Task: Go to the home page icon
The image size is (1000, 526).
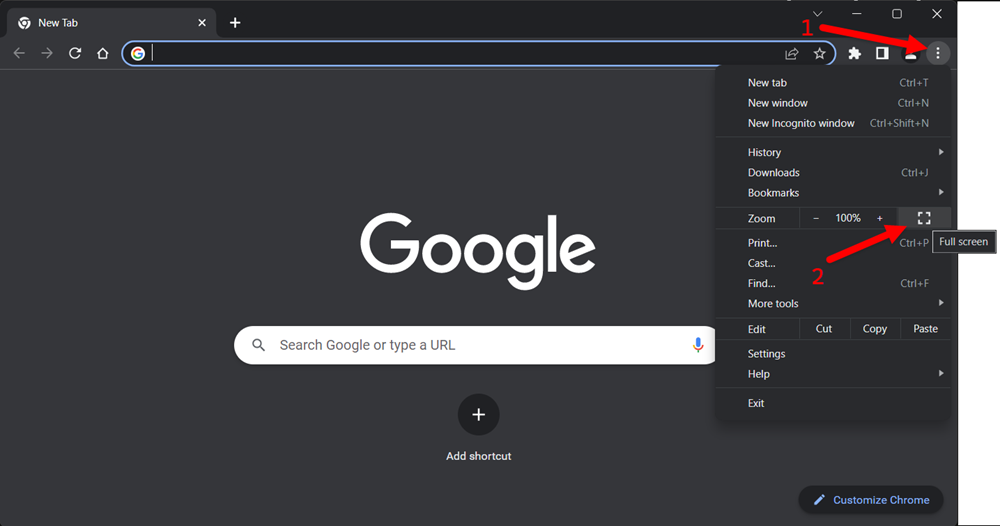Action: [x=103, y=54]
